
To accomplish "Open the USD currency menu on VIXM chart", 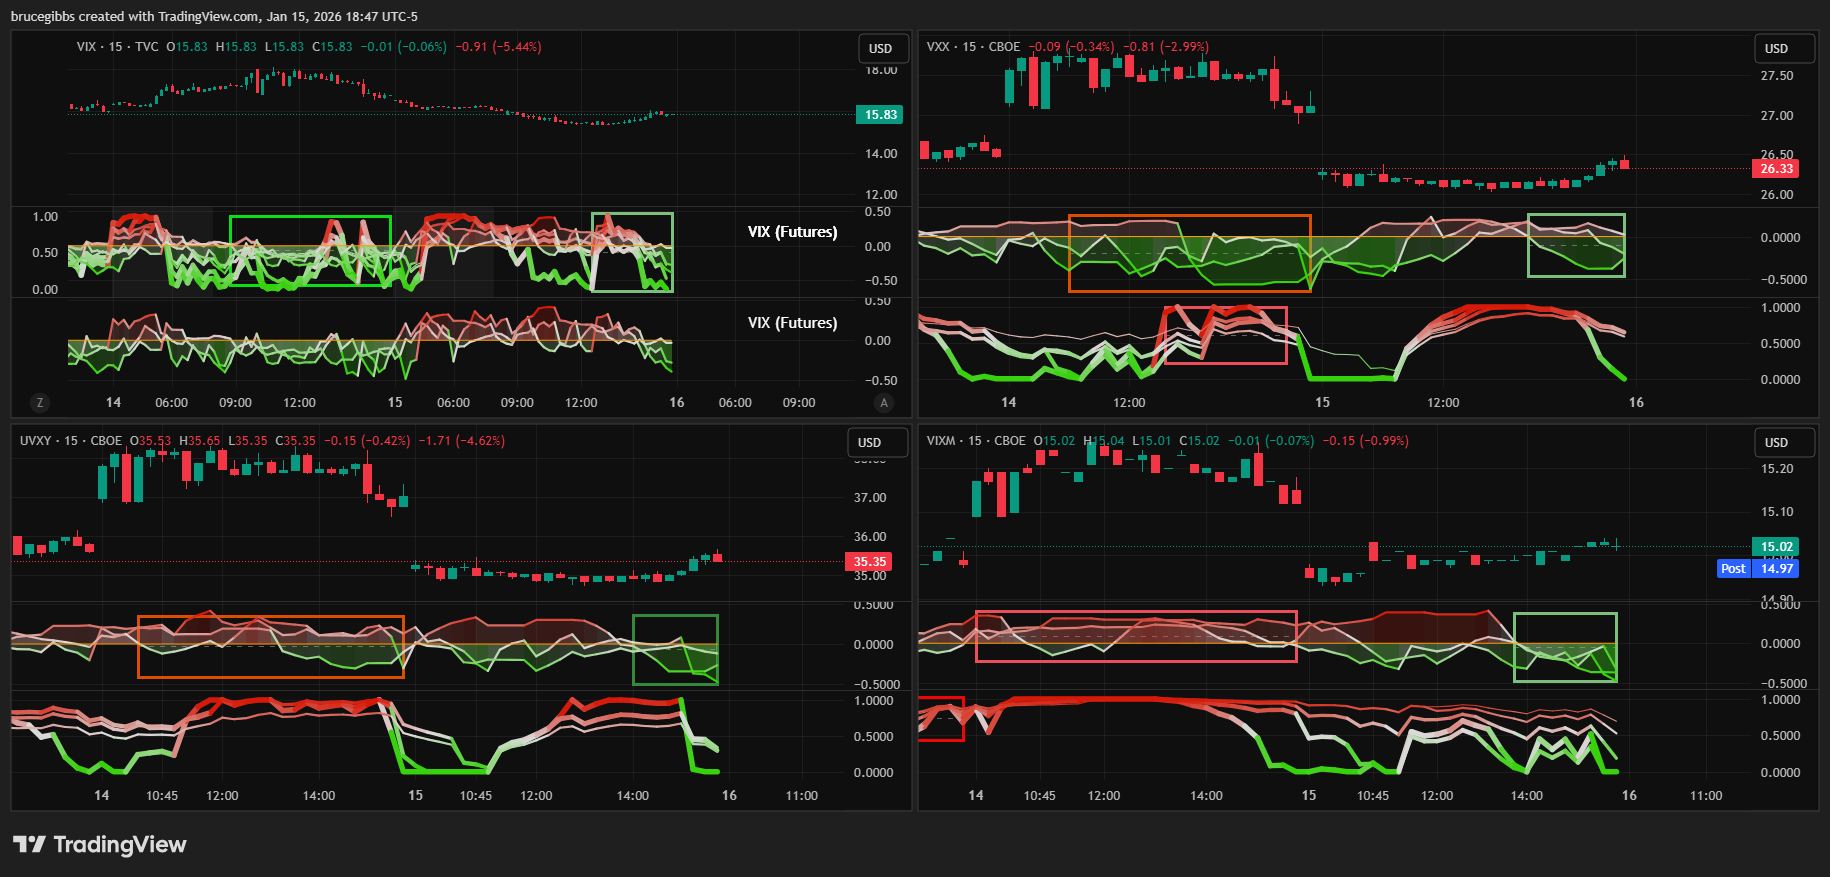I will pos(1777,443).
